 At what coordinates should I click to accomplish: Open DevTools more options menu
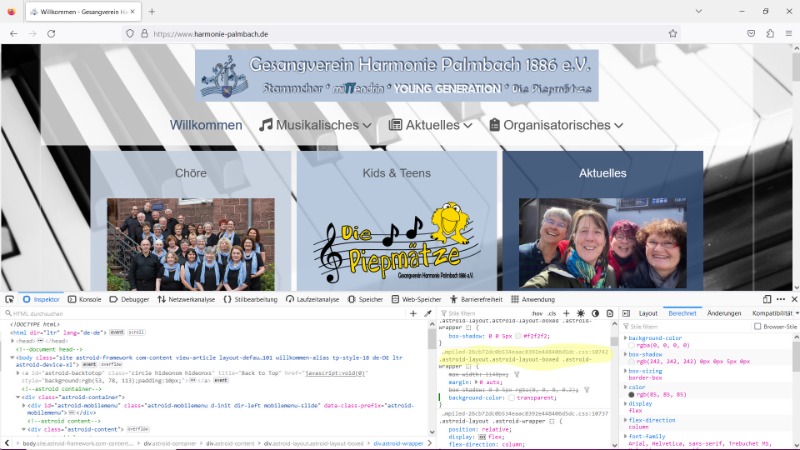click(x=781, y=299)
